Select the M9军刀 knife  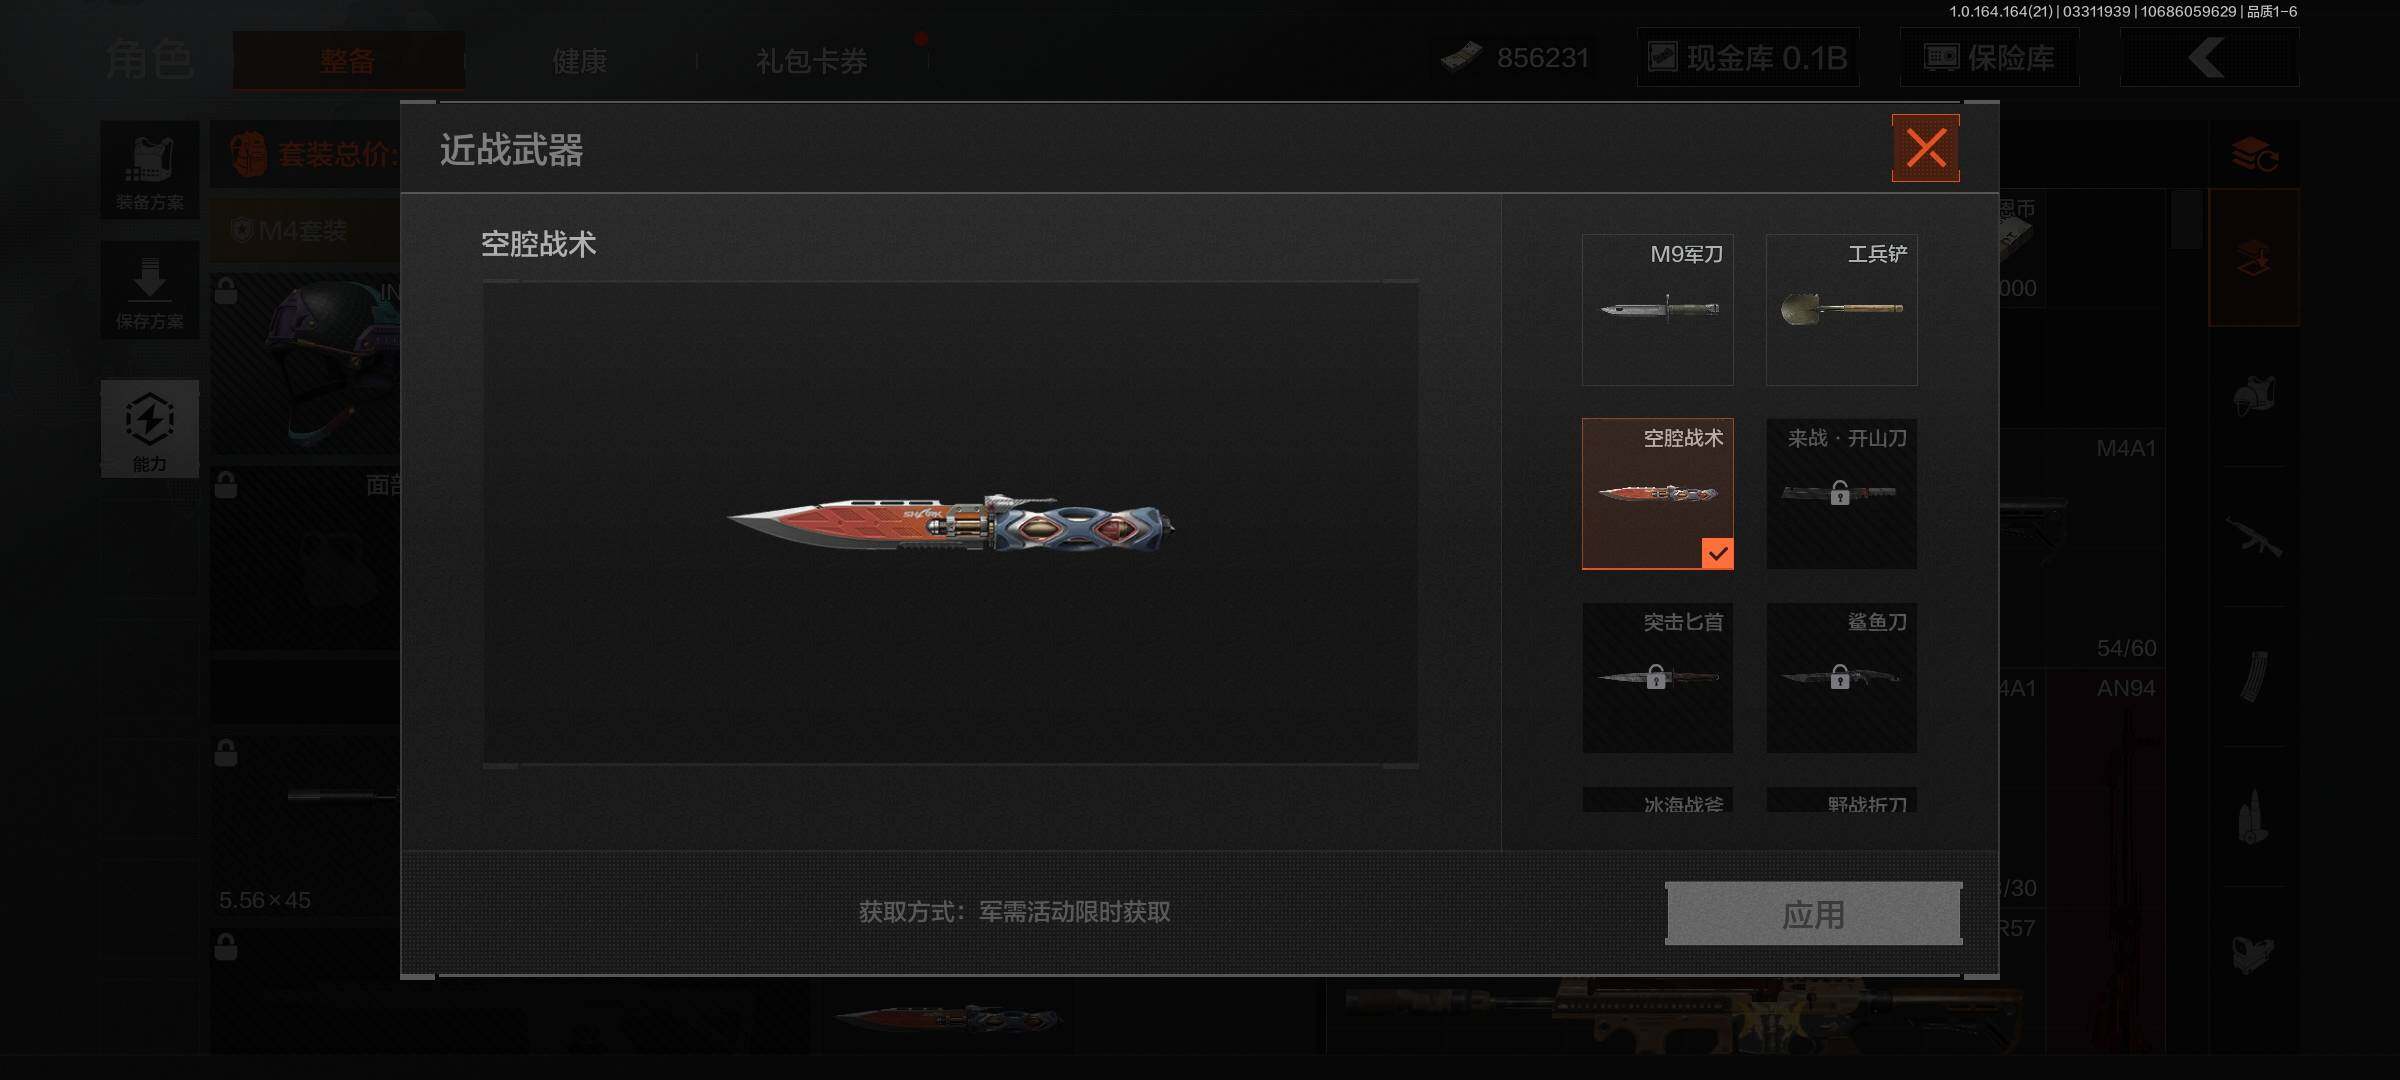click(1657, 310)
